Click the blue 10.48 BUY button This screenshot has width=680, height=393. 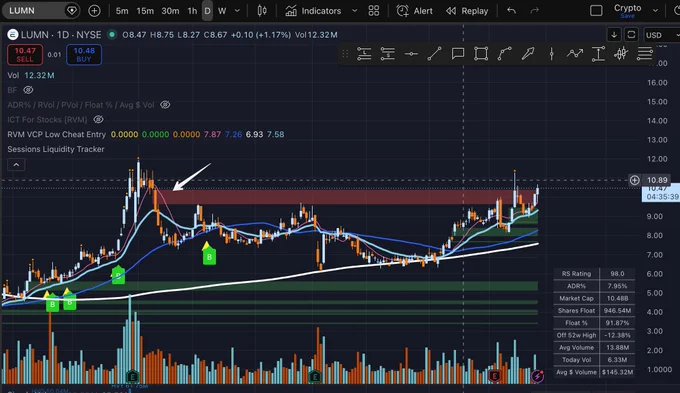coord(84,55)
